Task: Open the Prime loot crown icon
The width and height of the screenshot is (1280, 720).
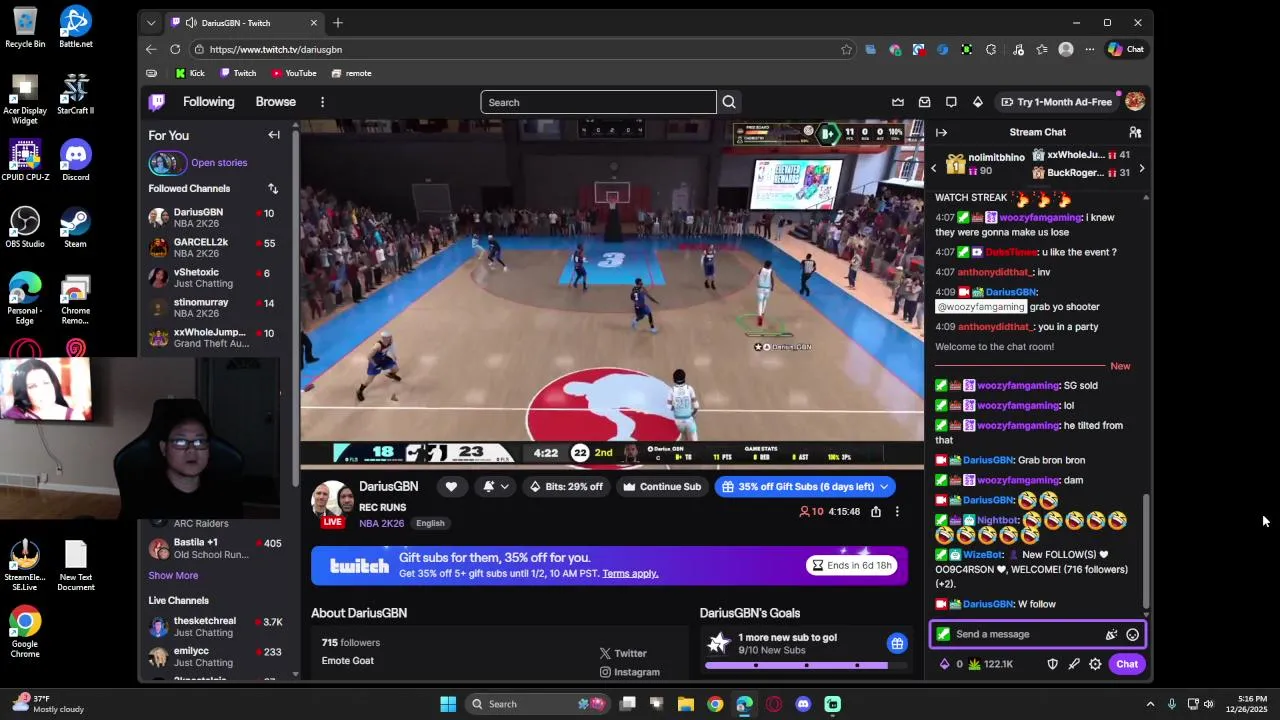Action: pyautogui.click(x=898, y=102)
